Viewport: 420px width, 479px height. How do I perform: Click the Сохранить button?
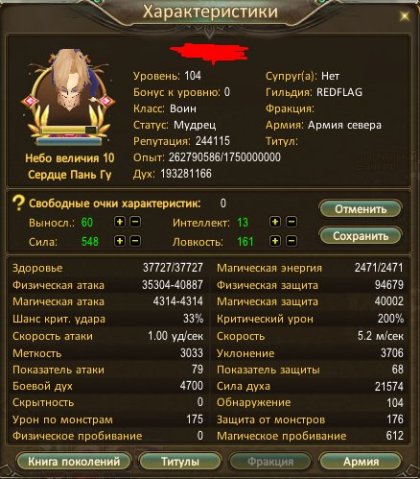tap(360, 236)
